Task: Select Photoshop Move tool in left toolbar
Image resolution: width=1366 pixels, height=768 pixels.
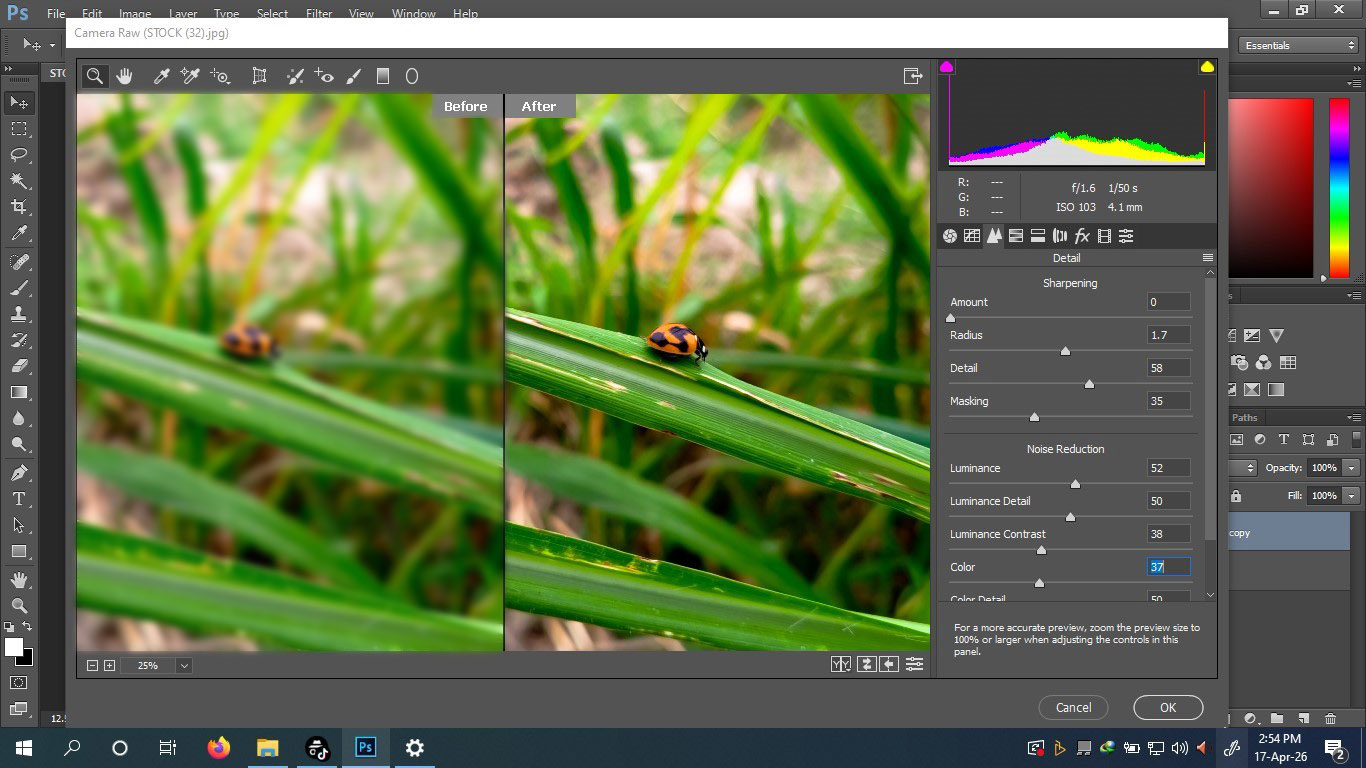Action: point(19,103)
